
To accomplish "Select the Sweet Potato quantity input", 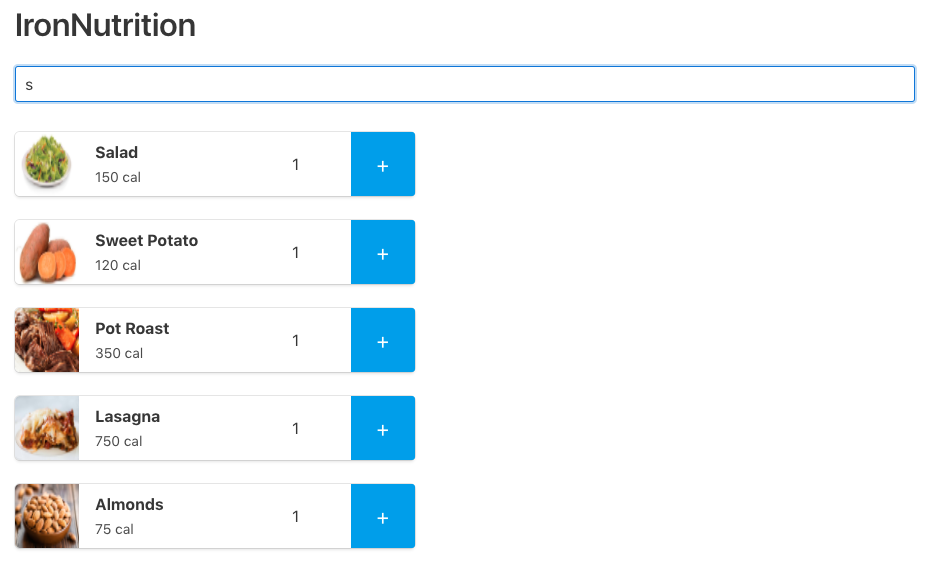I will pos(296,253).
